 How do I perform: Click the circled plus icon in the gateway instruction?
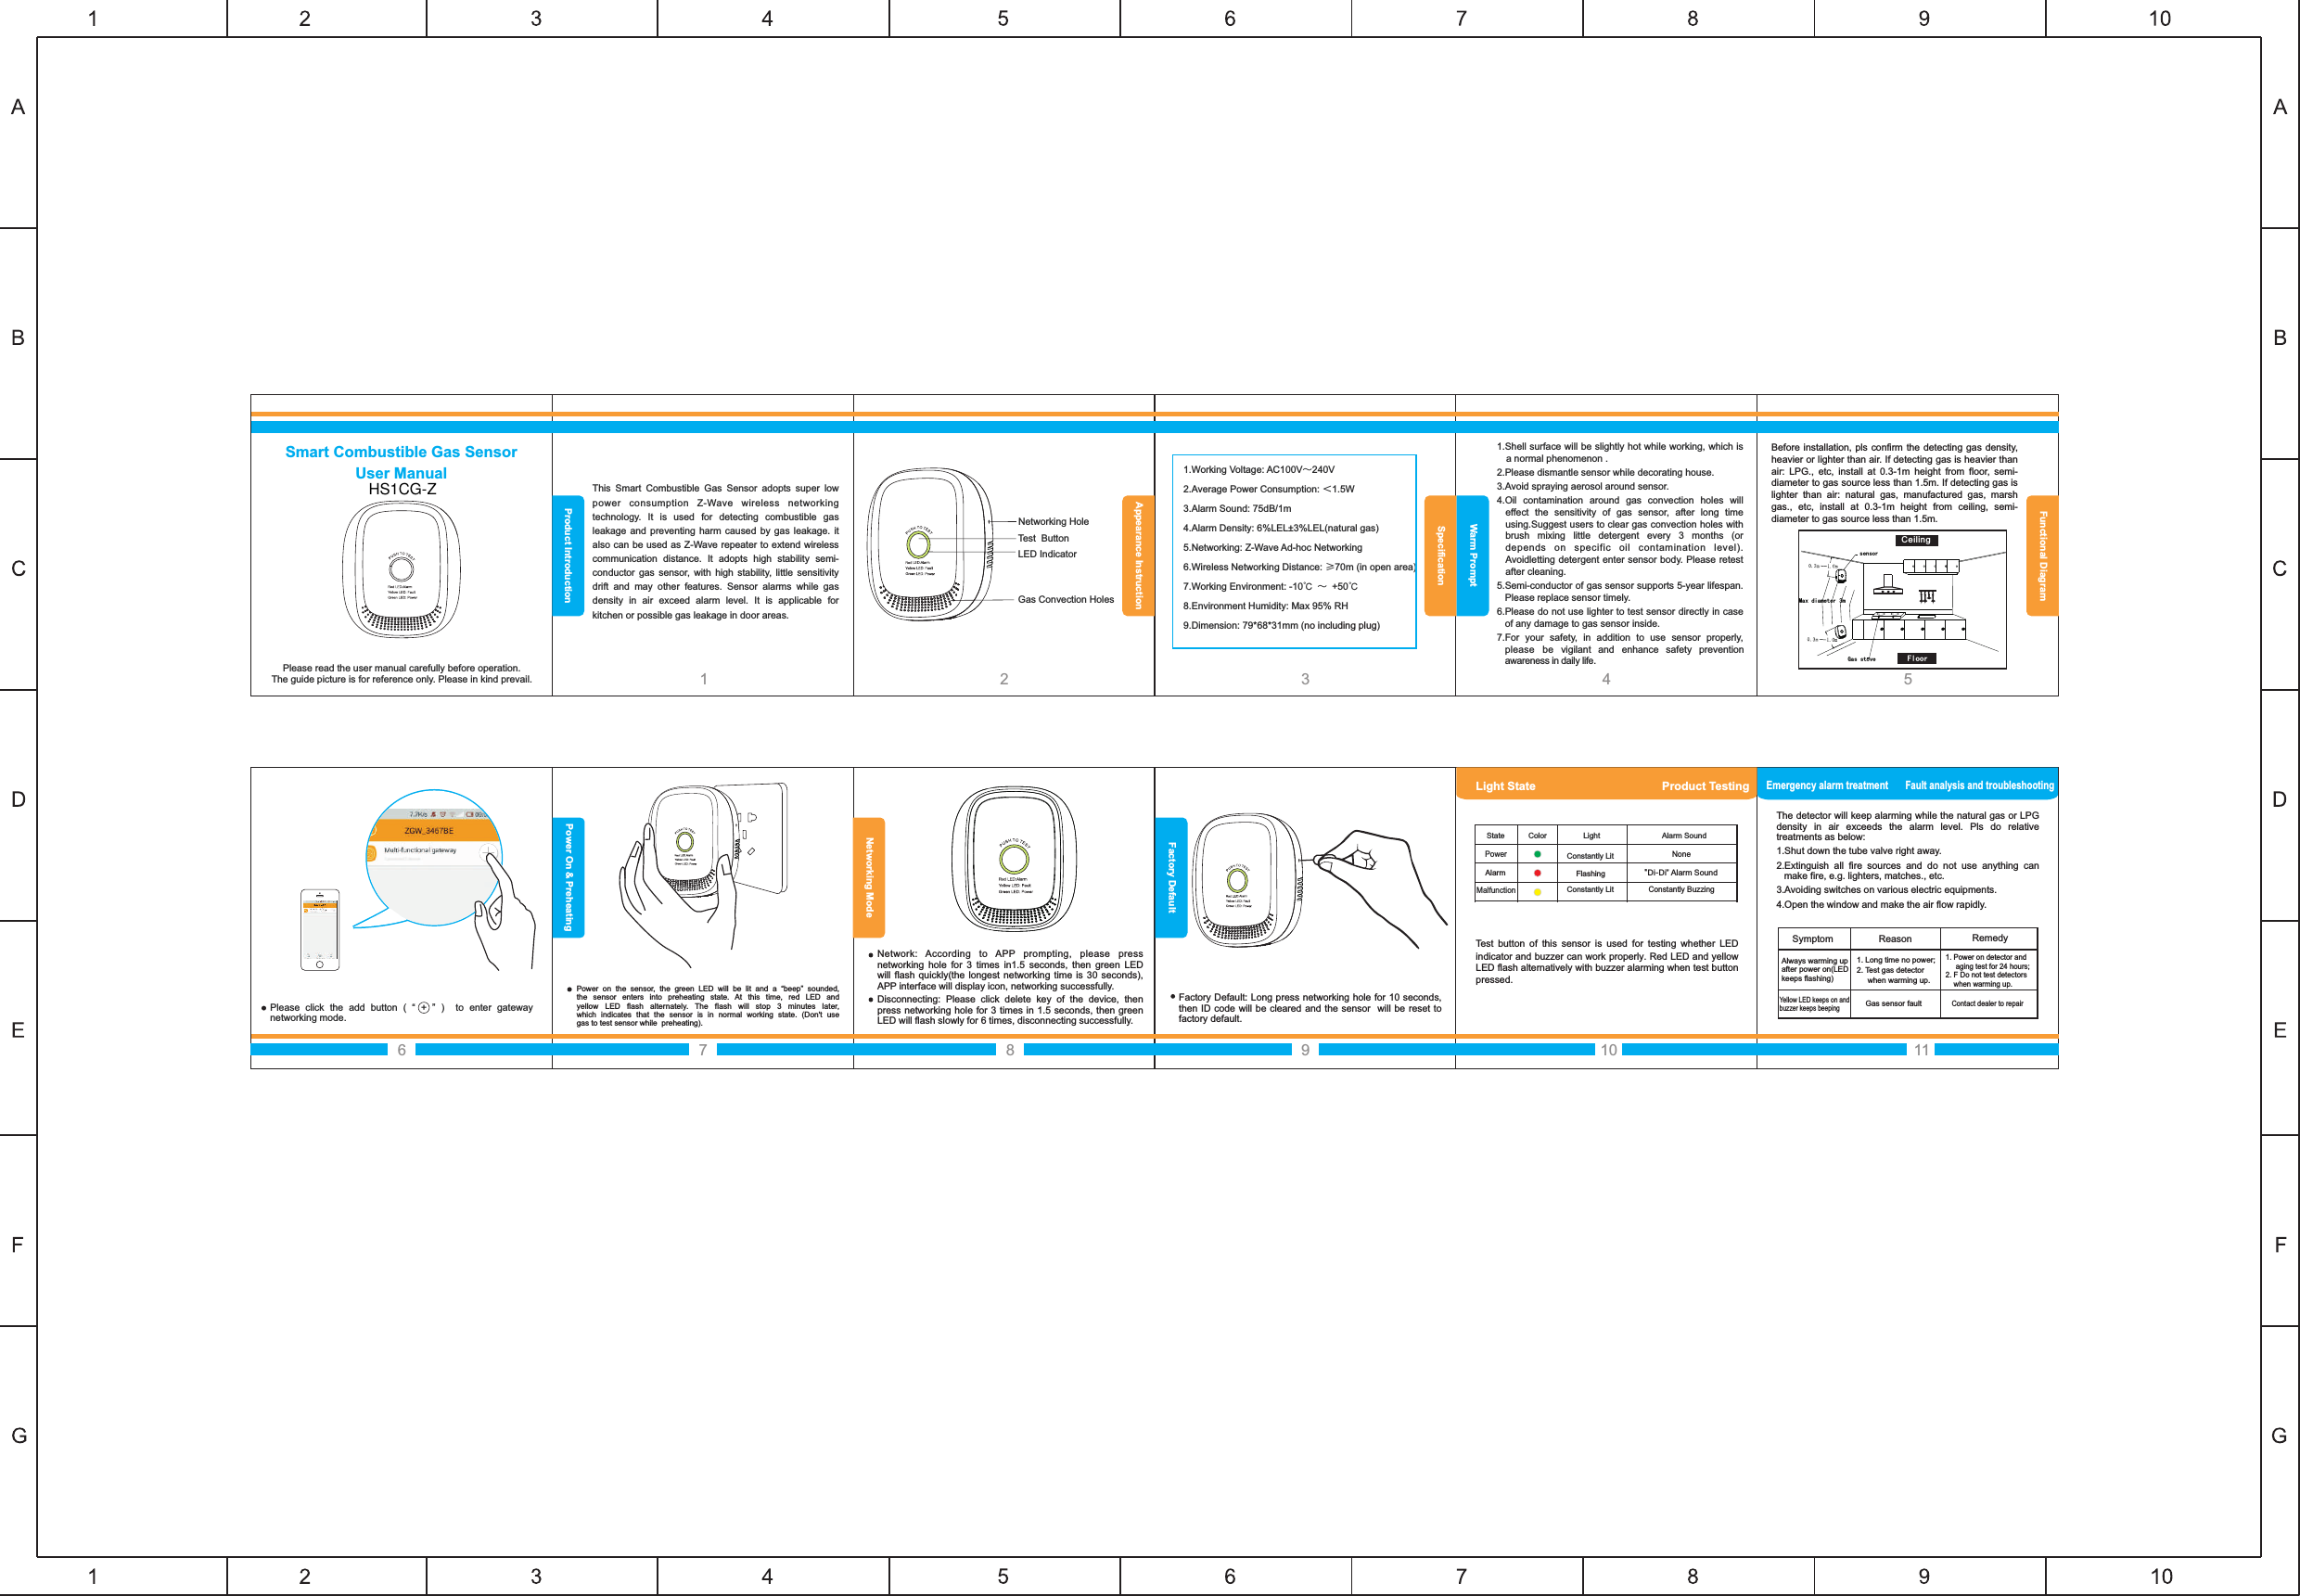[x=424, y=1007]
